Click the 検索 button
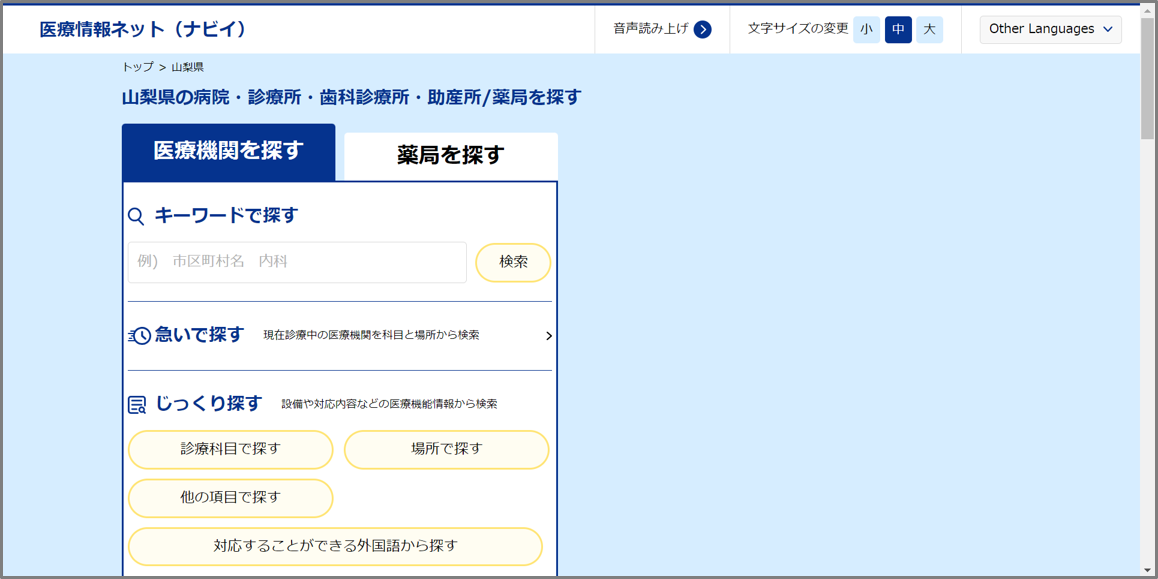1158x579 pixels. coord(513,262)
